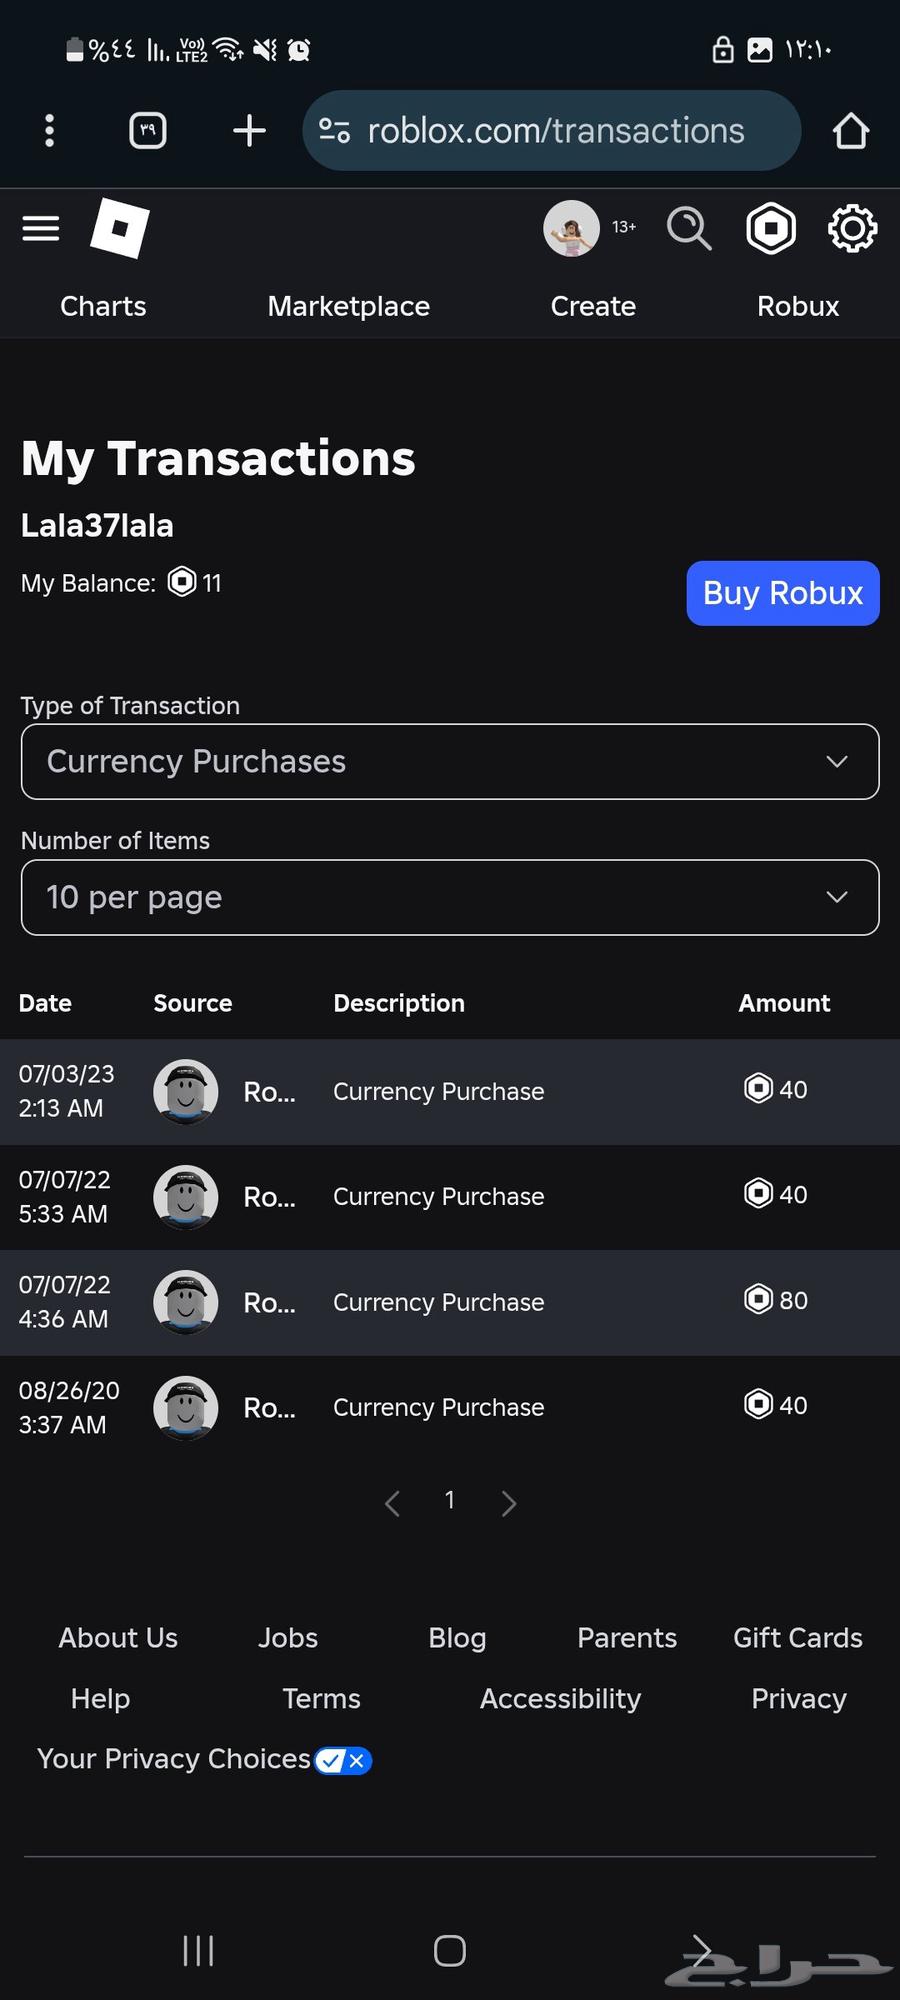Open the user avatar profile picture
This screenshot has width=900, height=2000.
[571, 228]
